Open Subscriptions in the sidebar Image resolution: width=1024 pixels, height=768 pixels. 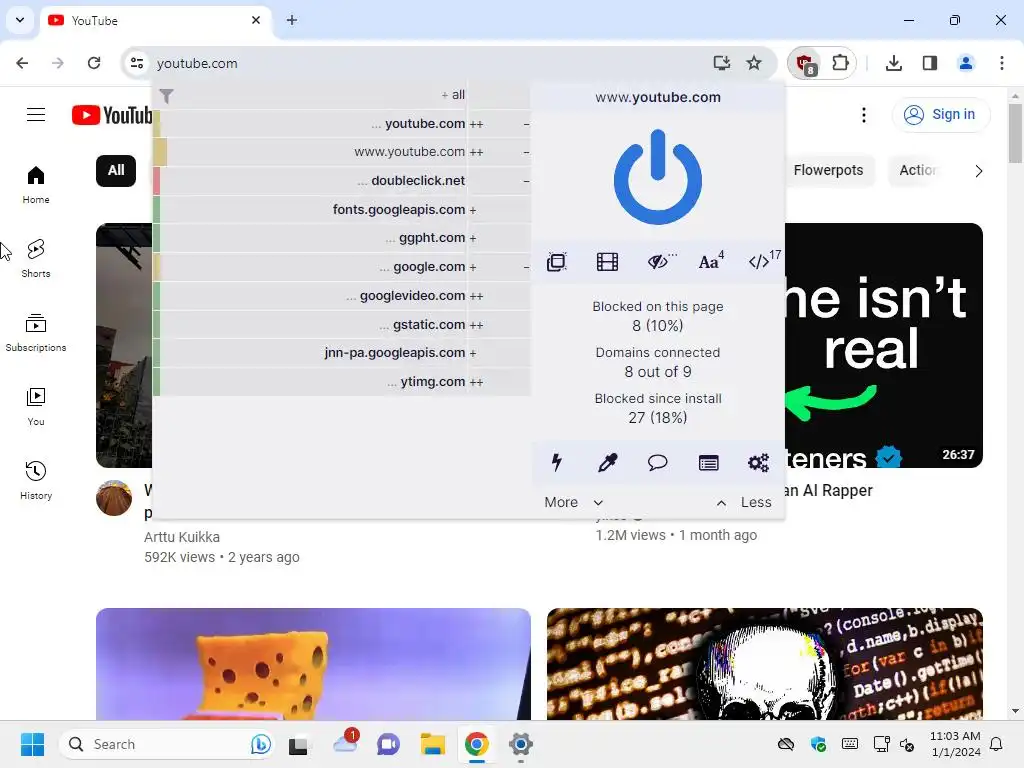click(36, 332)
